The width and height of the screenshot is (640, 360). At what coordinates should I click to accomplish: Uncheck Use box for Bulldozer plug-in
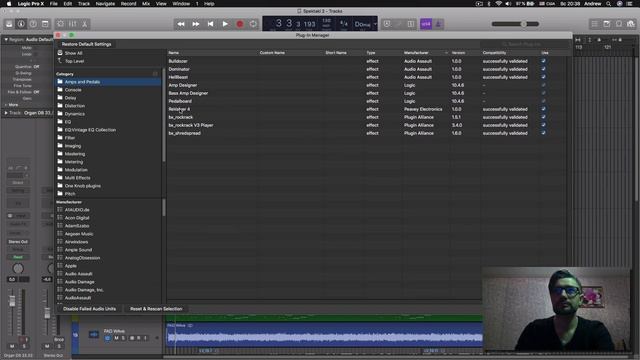tap(543, 61)
